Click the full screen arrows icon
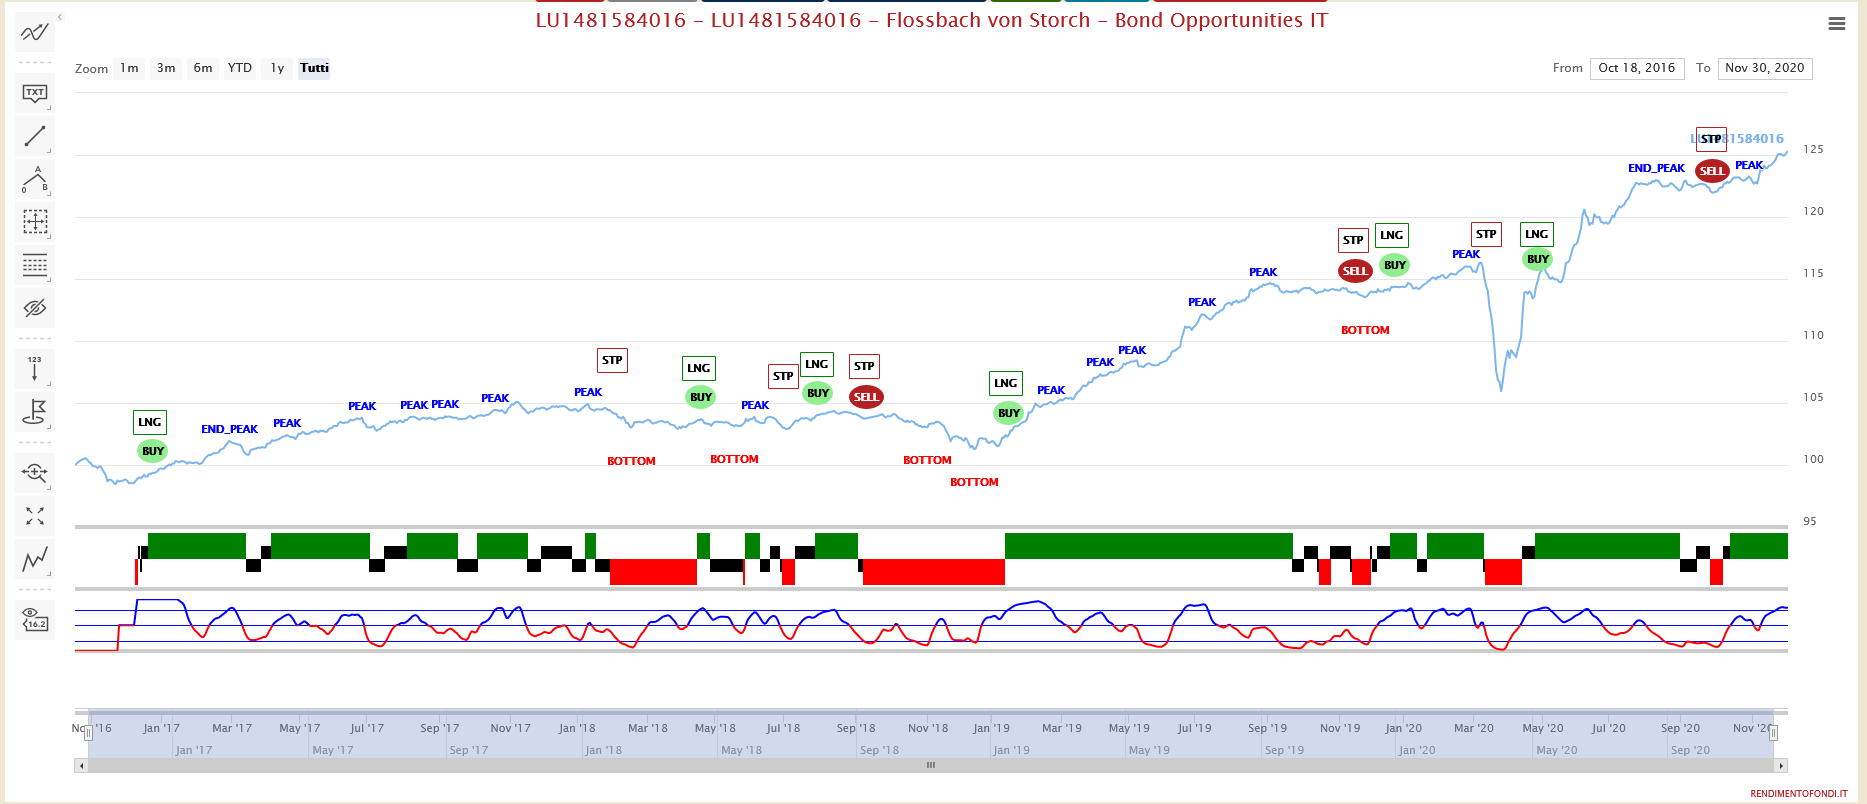The width and height of the screenshot is (1867, 804). click(35, 516)
